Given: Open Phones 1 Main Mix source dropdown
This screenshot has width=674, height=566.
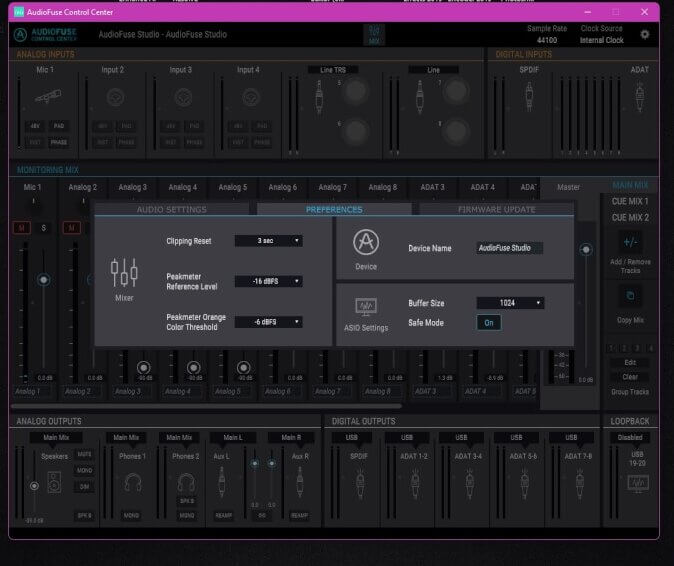Looking at the screenshot, I should (126, 438).
